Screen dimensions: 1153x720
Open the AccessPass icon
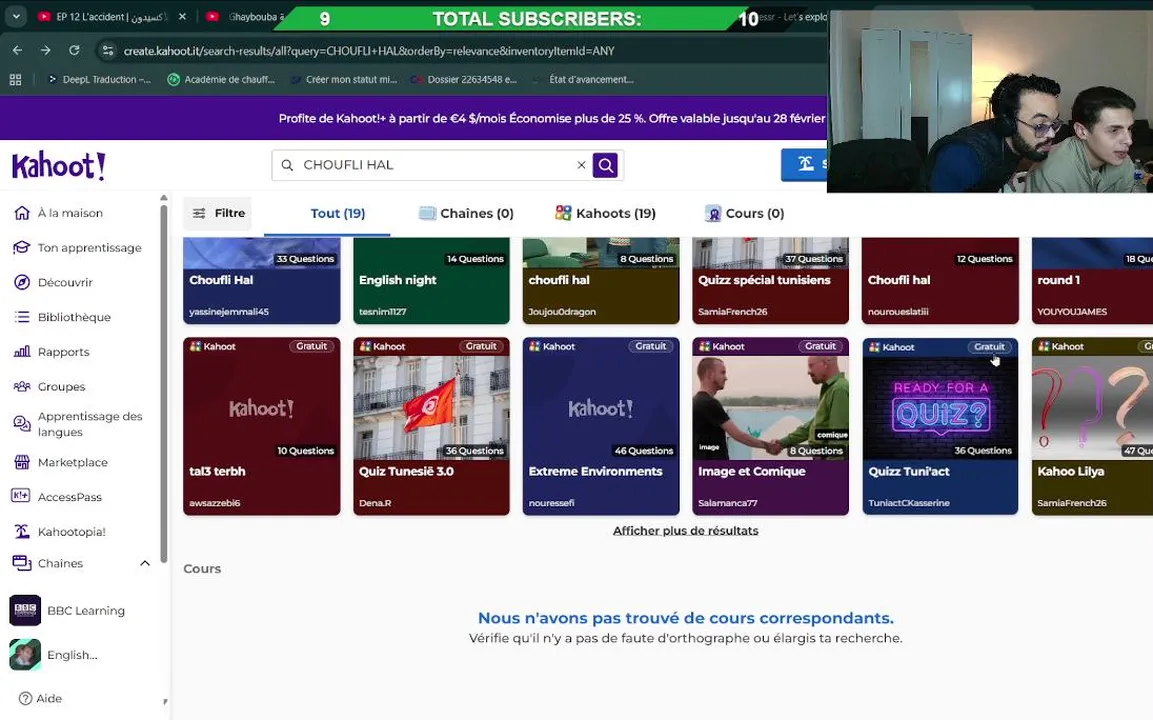[21, 496]
